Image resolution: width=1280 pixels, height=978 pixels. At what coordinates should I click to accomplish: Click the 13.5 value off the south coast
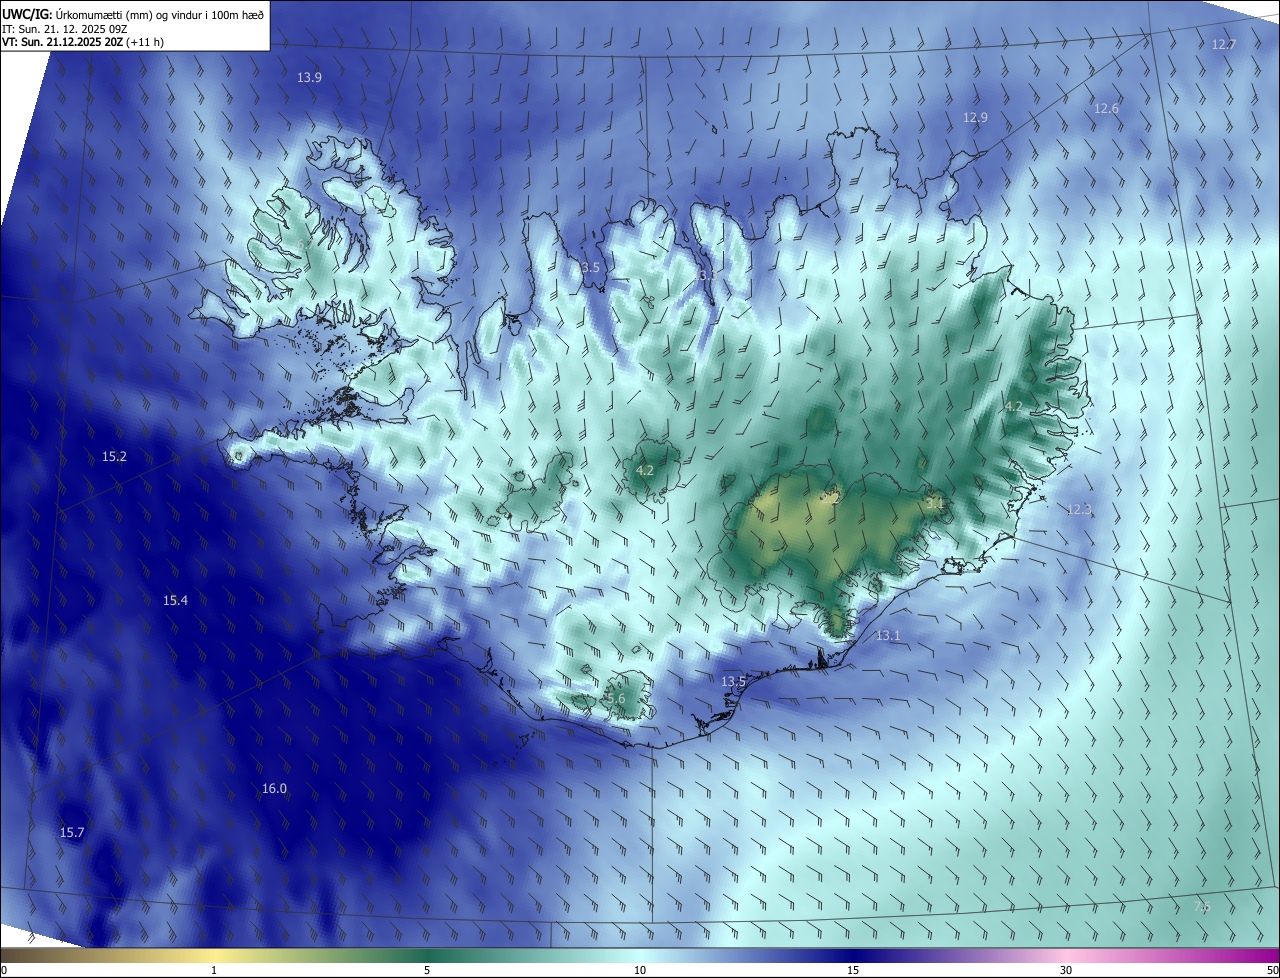pos(733,681)
